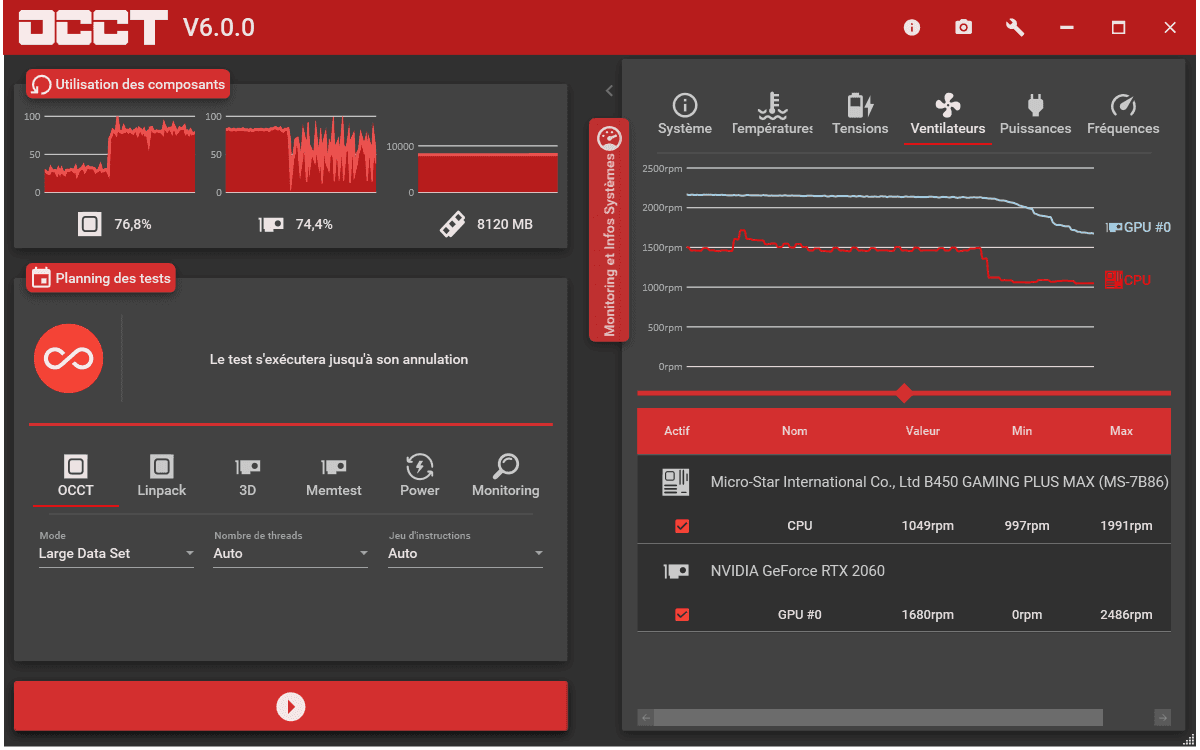Open the Fréquences monitoring tab
1200x750 pixels.
coord(1123,115)
